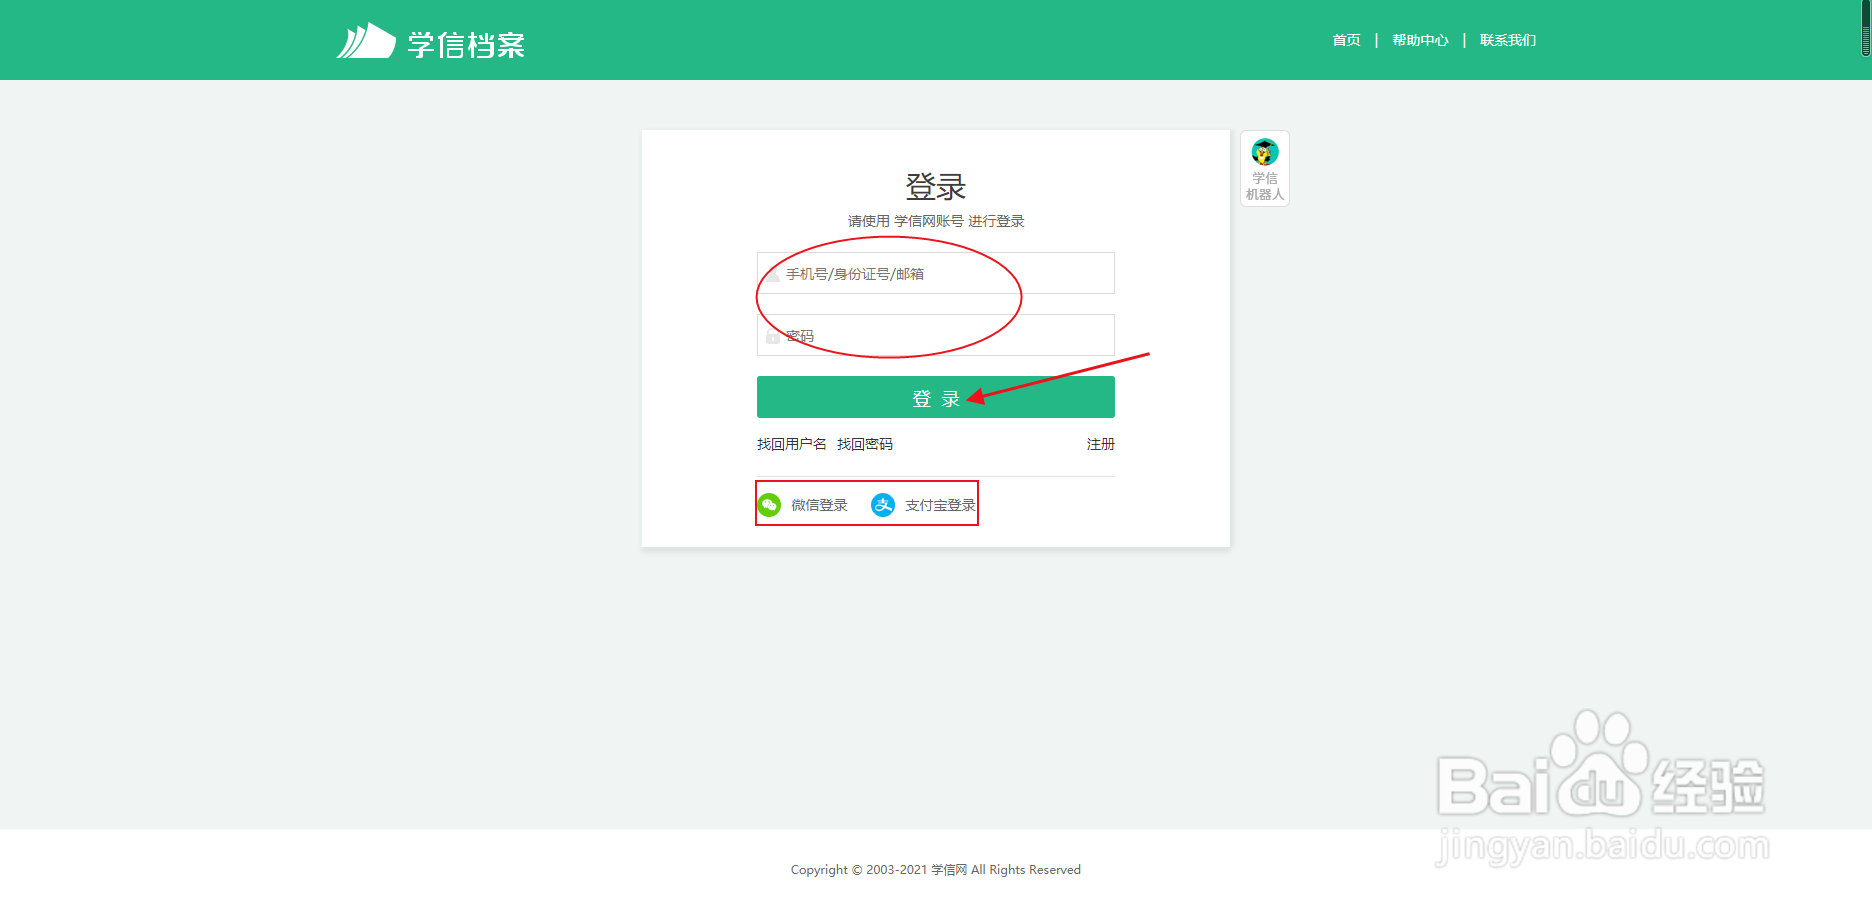1872x909 pixels.
Task: Click the 找回密码 link
Action: 866,444
